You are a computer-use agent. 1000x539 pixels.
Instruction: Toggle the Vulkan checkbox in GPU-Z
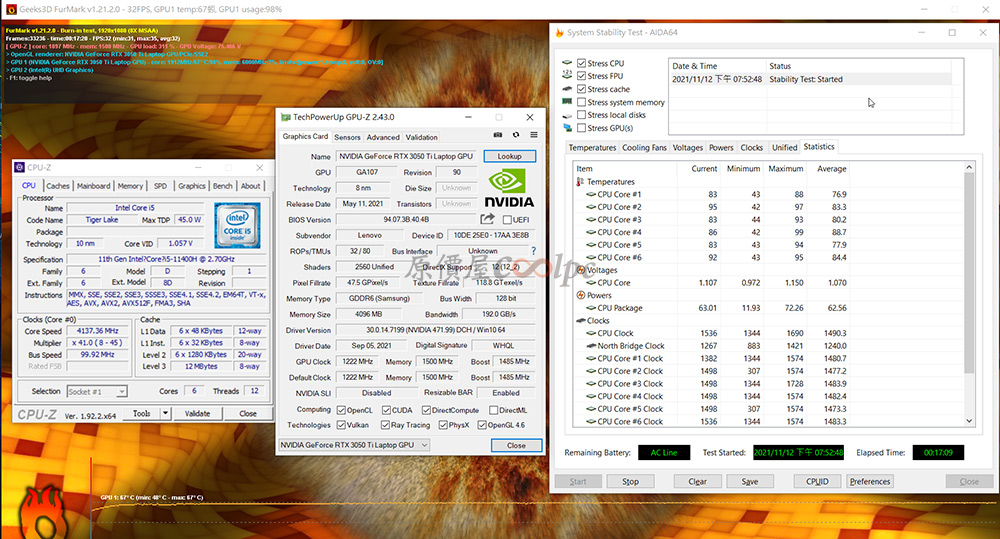pyautogui.click(x=341, y=425)
